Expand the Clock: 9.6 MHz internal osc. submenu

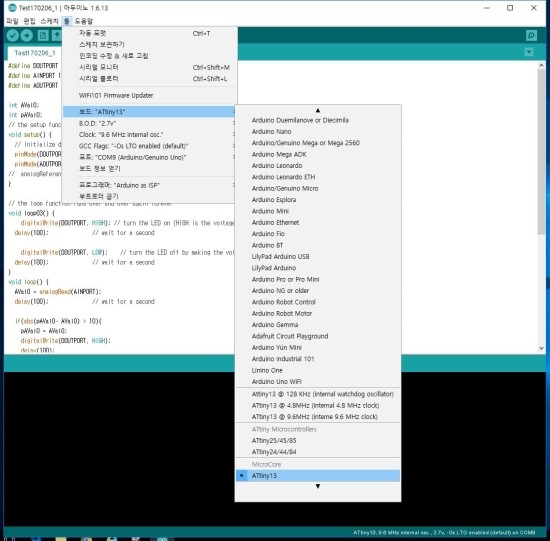click(150, 135)
